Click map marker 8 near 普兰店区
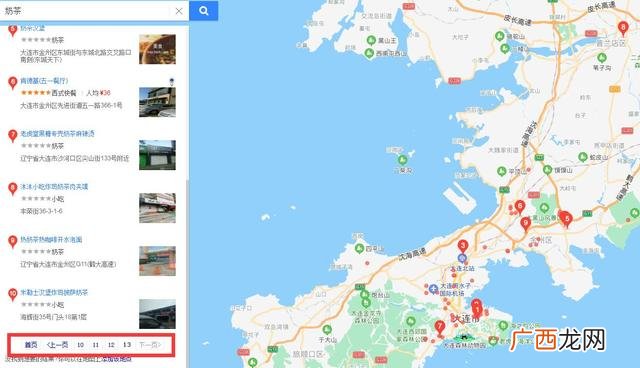The width and height of the screenshot is (640, 368). (x=623, y=29)
